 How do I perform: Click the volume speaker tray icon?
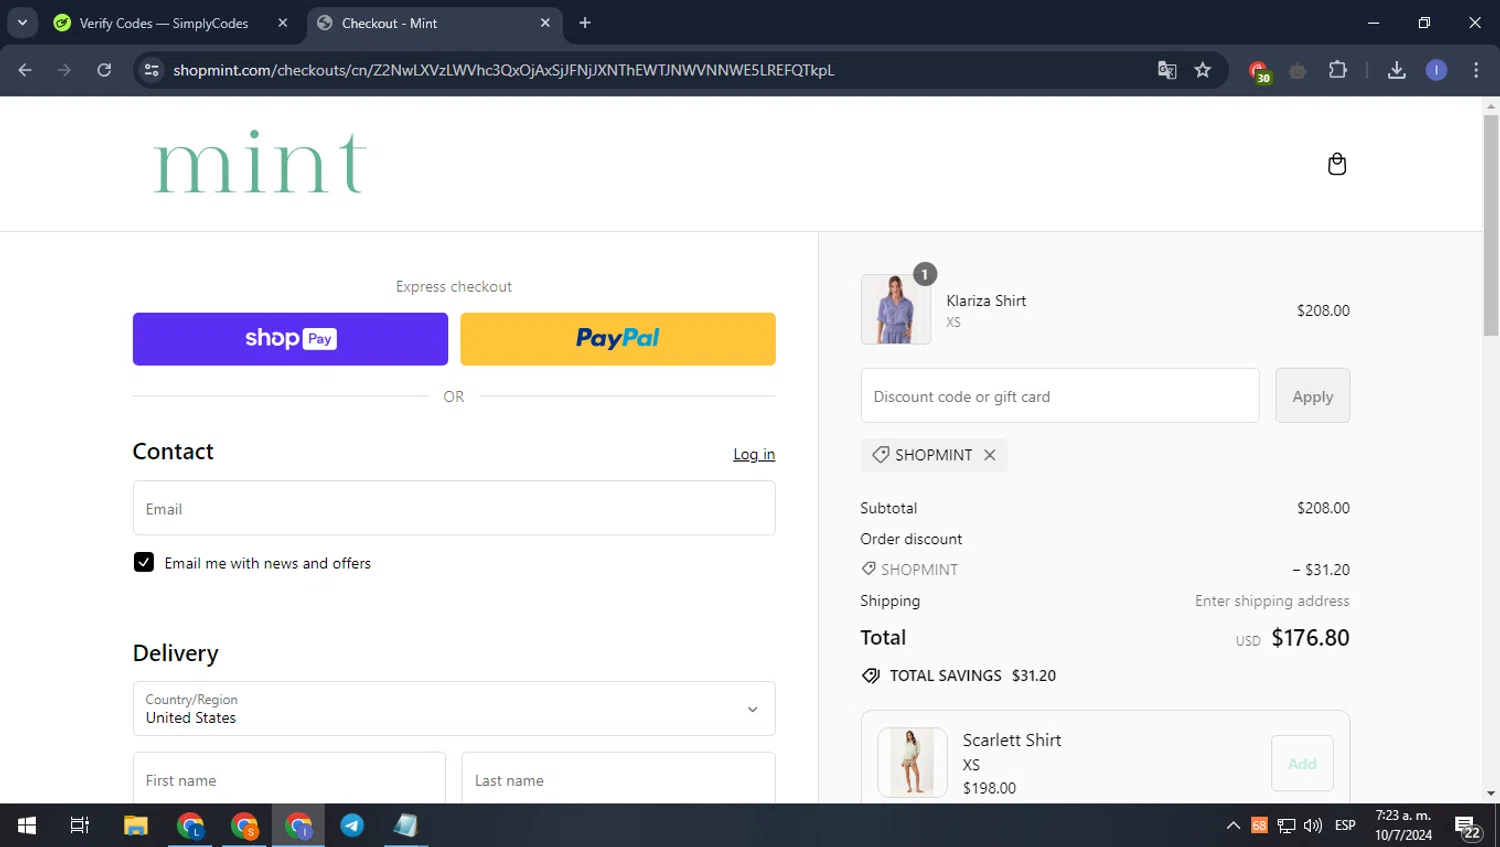[x=1313, y=825]
